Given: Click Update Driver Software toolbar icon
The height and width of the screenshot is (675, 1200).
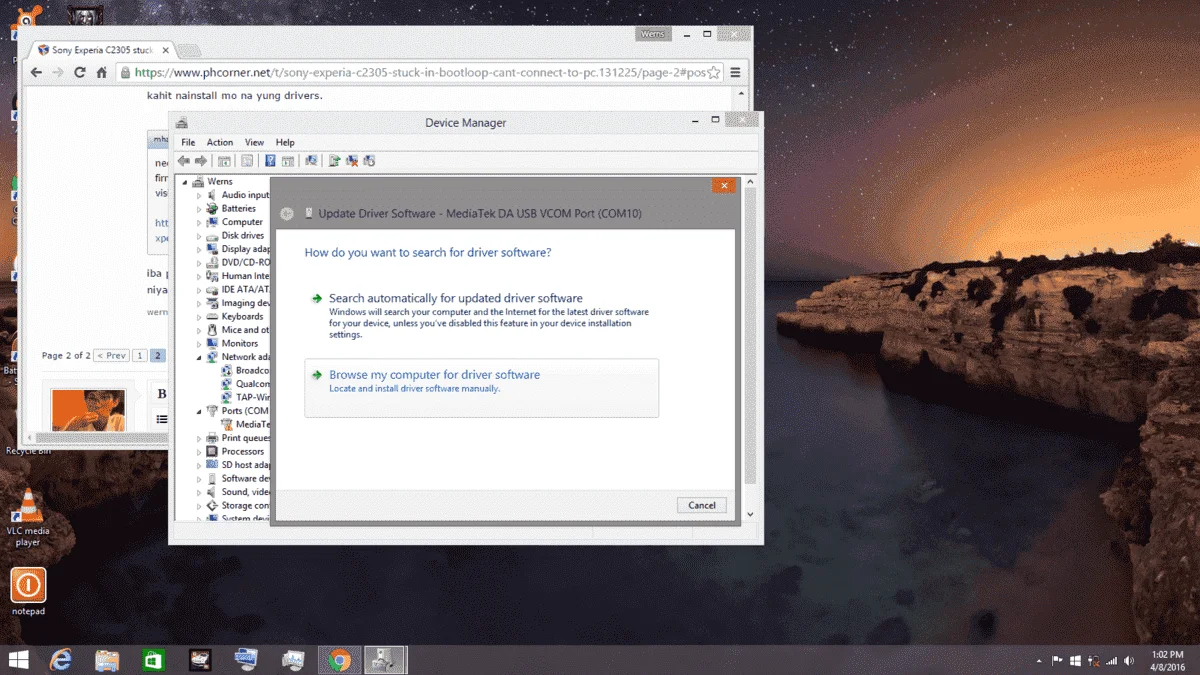Looking at the screenshot, I should point(335,161).
